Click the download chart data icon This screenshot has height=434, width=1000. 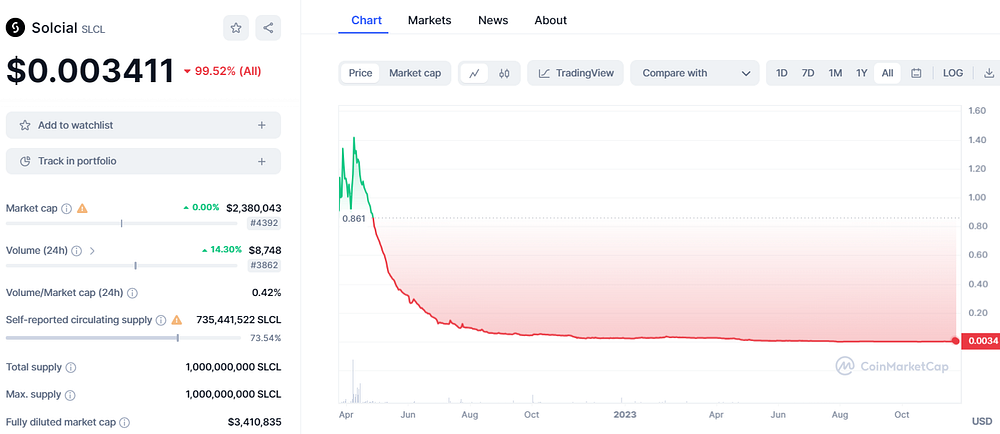point(989,73)
